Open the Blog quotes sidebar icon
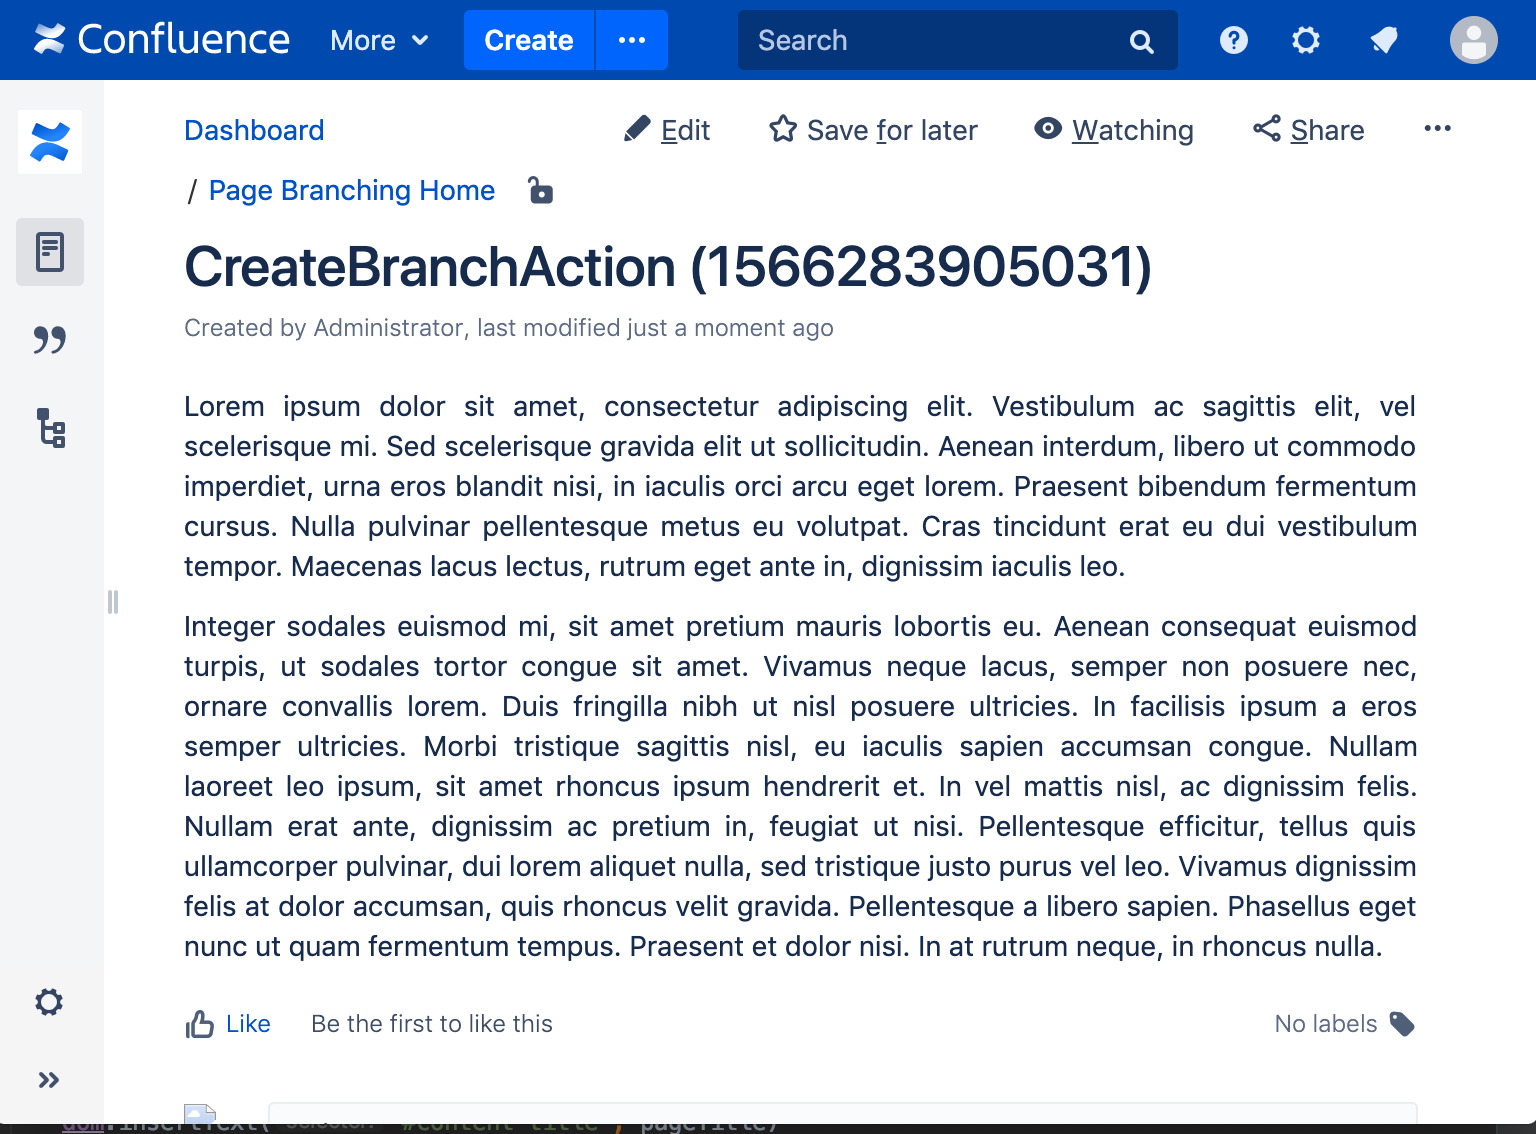 (50, 340)
